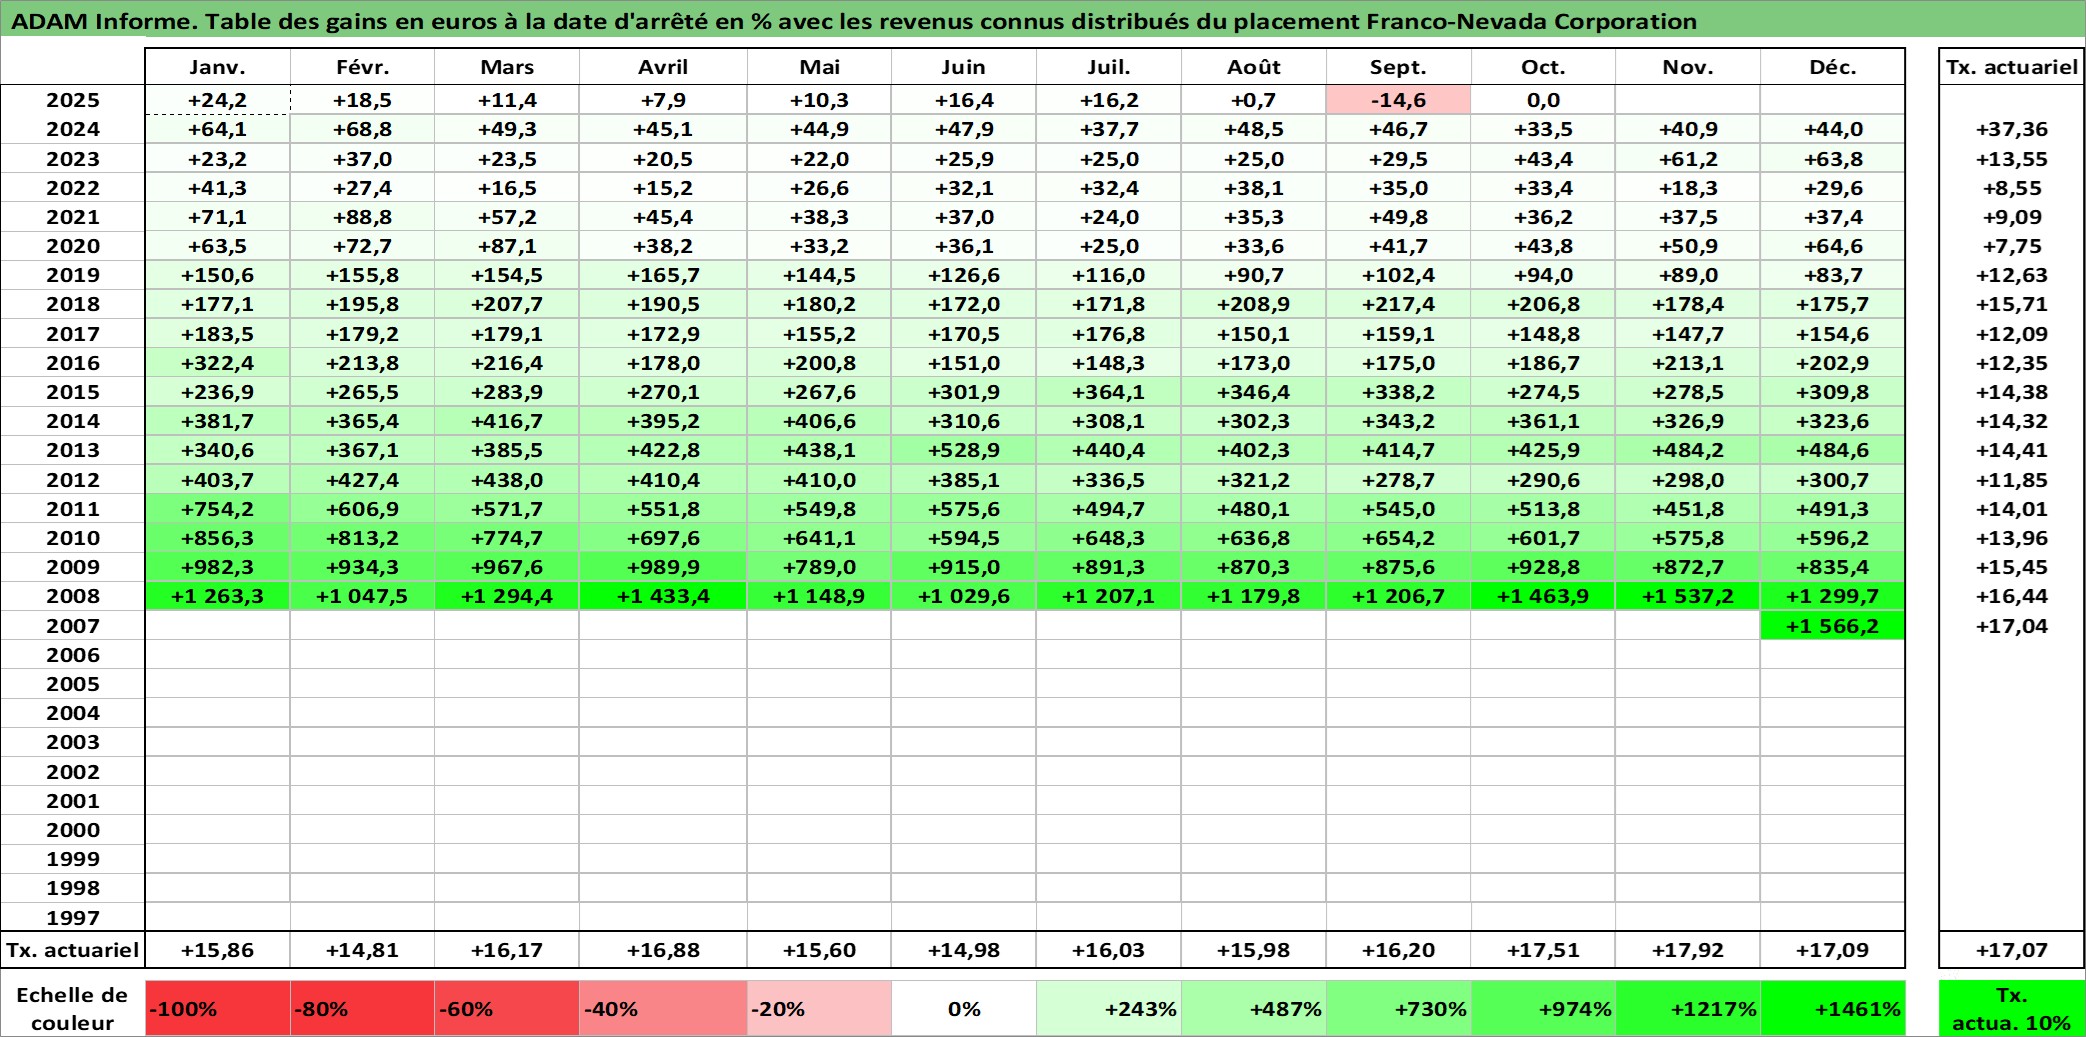Select the +7,75 actuarial rate cell
This screenshot has width=2086, height=1037.
(x=2012, y=246)
